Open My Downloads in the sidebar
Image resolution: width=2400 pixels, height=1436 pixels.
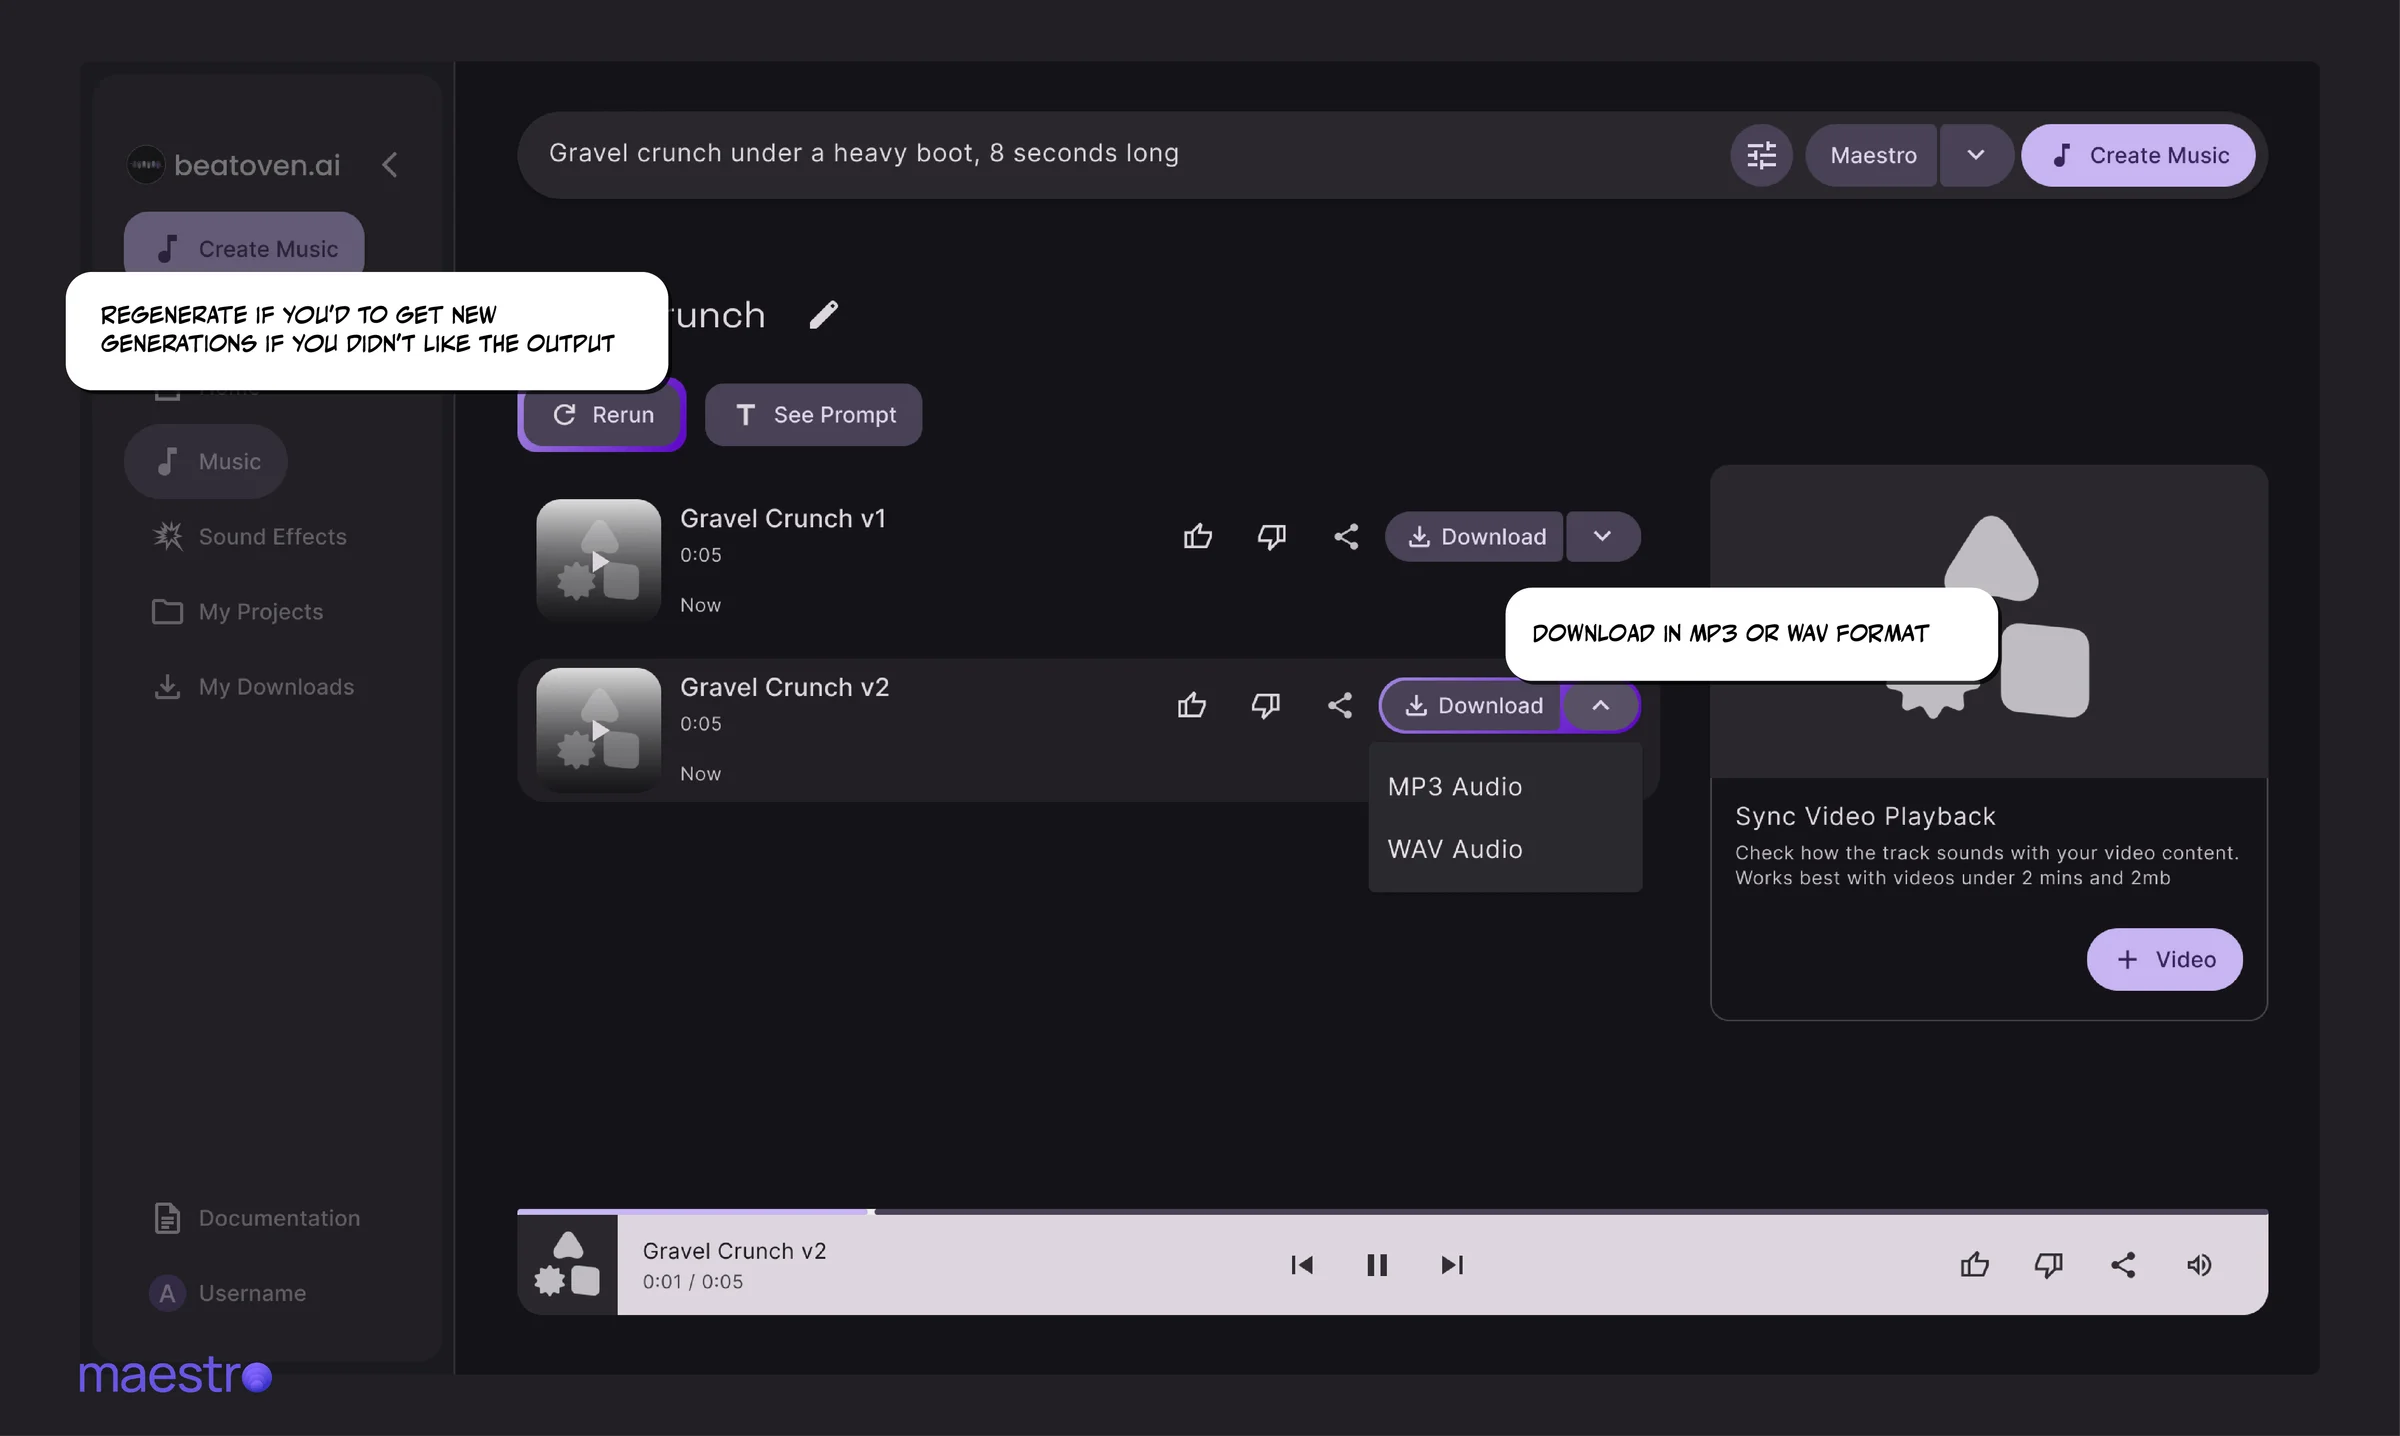point(253,687)
